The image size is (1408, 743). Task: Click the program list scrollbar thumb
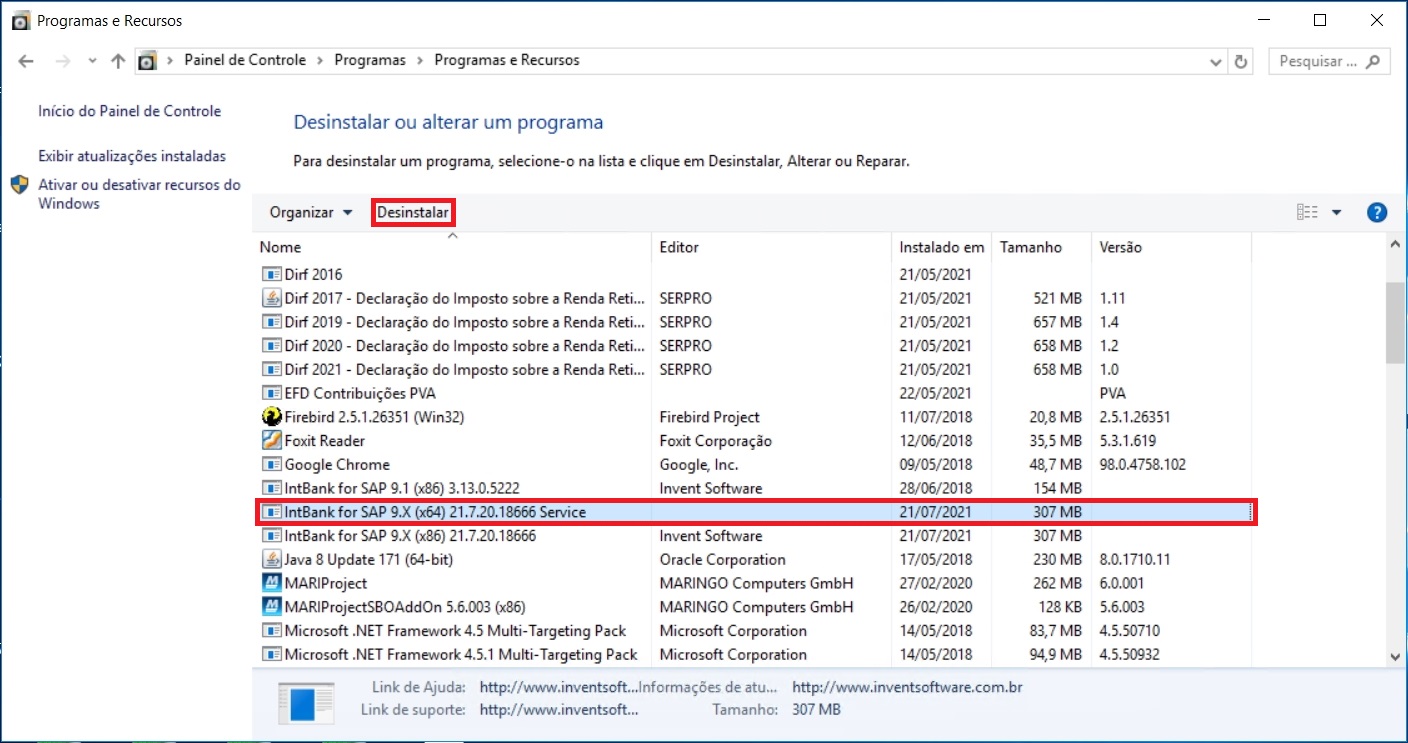(1395, 322)
